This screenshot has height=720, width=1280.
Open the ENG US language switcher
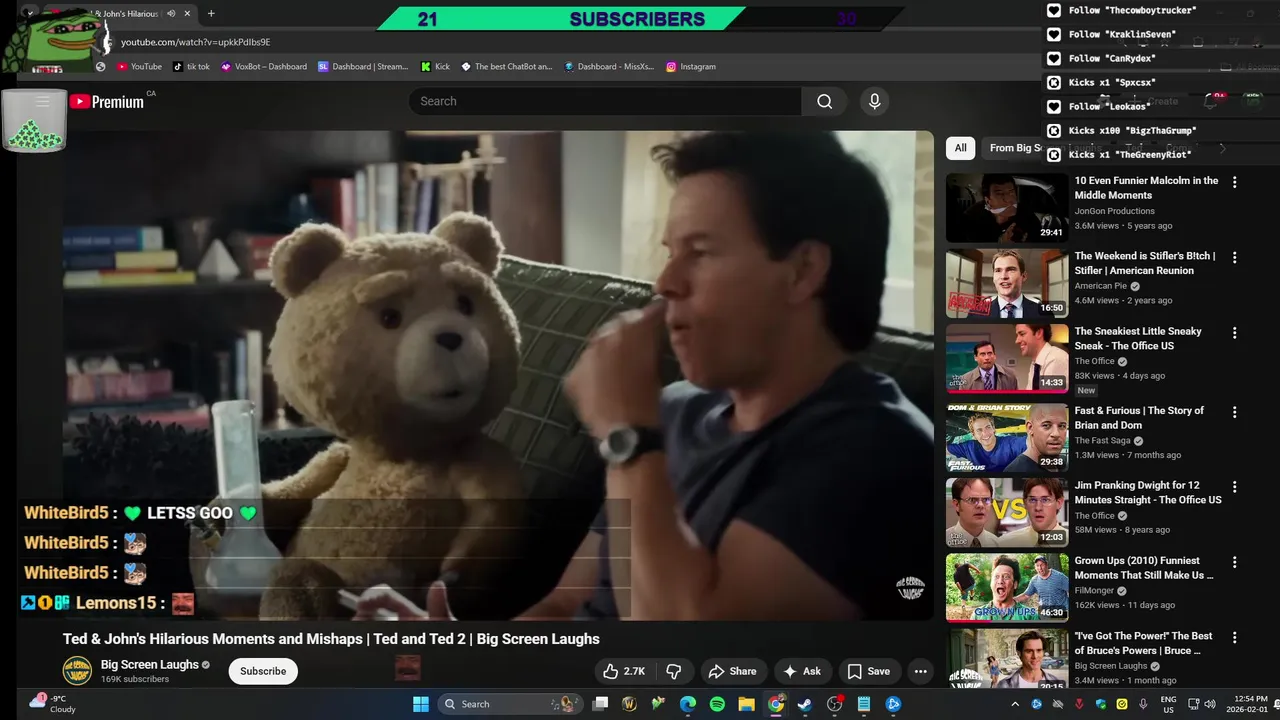(x=1168, y=704)
